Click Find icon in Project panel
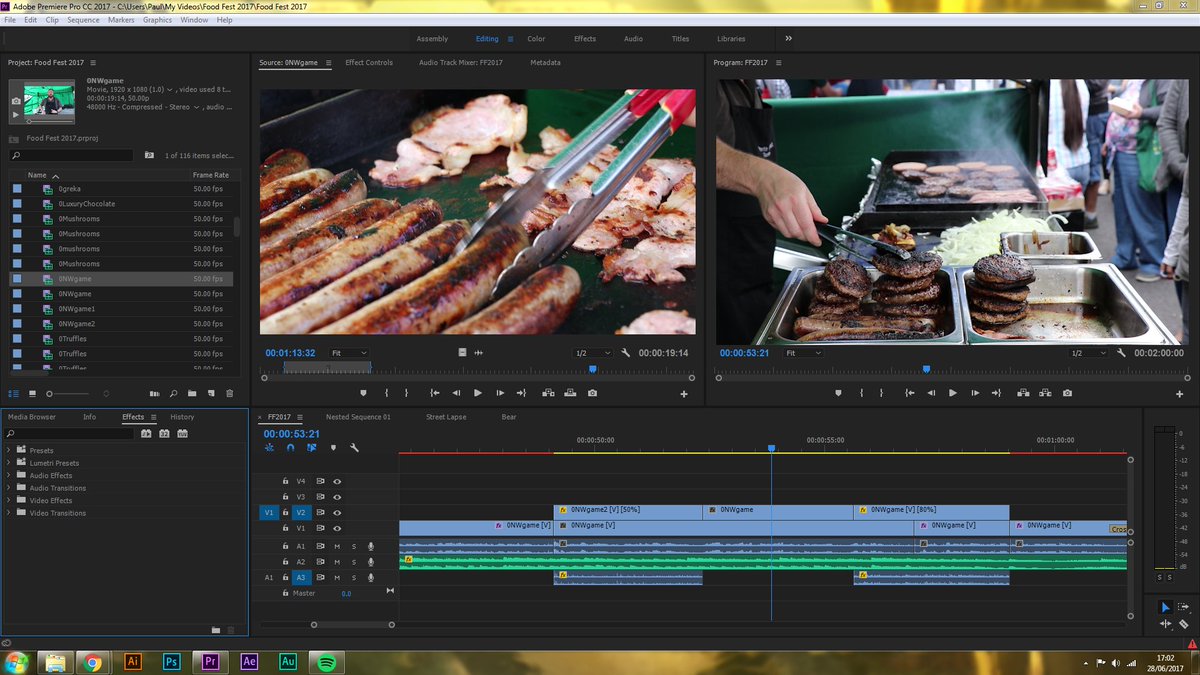Viewport: 1200px width, 675px height. pos(173,393)
